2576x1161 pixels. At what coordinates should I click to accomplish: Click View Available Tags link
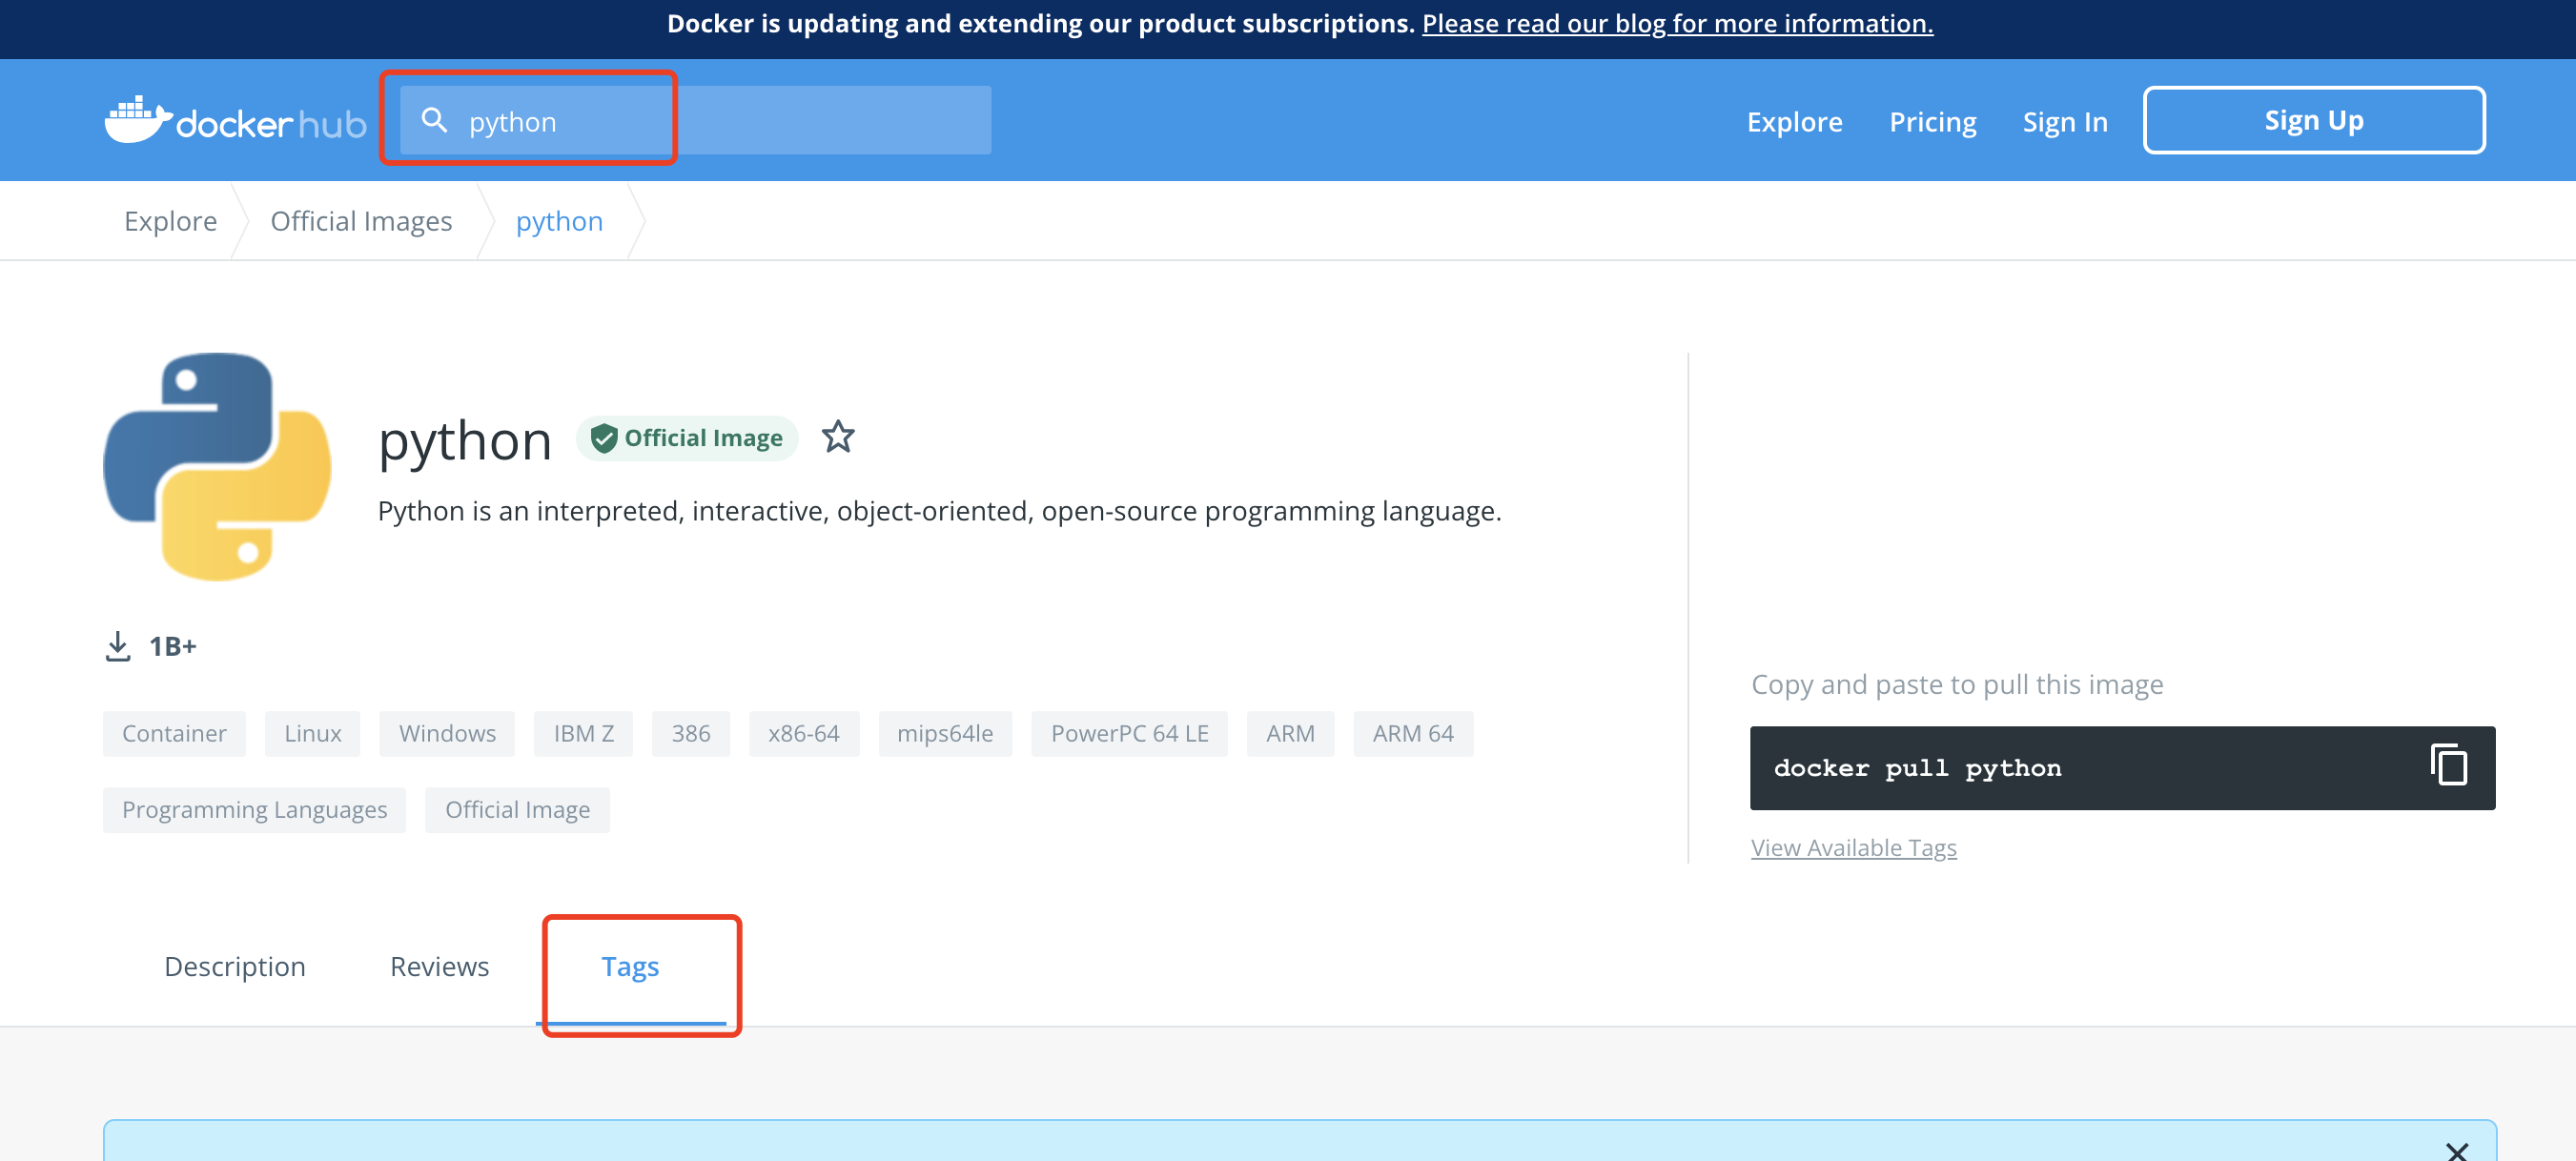click(x=1853, y=847)
